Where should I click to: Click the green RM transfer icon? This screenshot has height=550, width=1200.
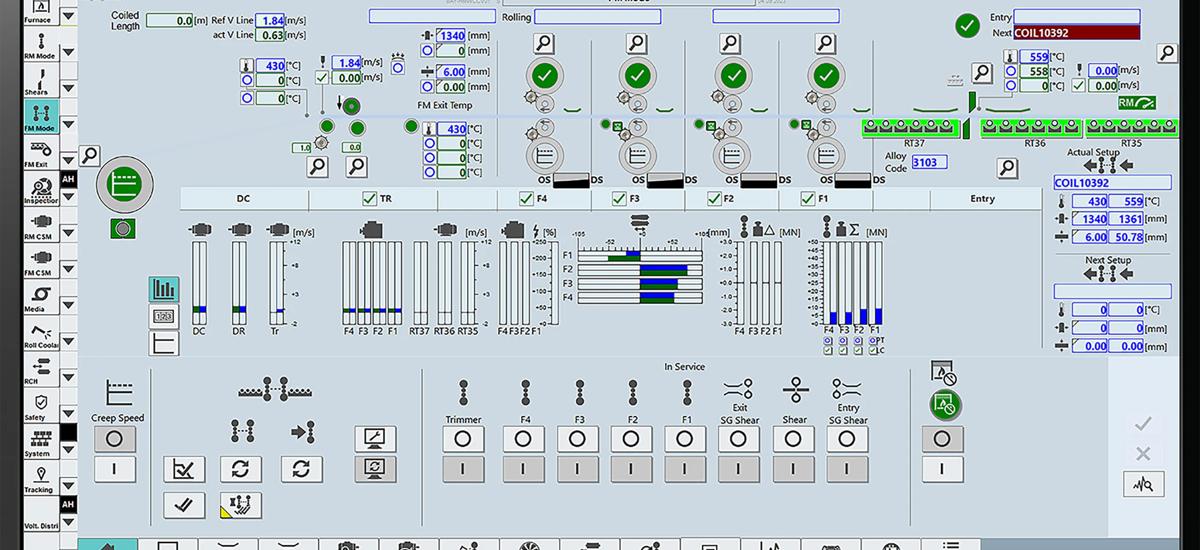(1138, 102)
